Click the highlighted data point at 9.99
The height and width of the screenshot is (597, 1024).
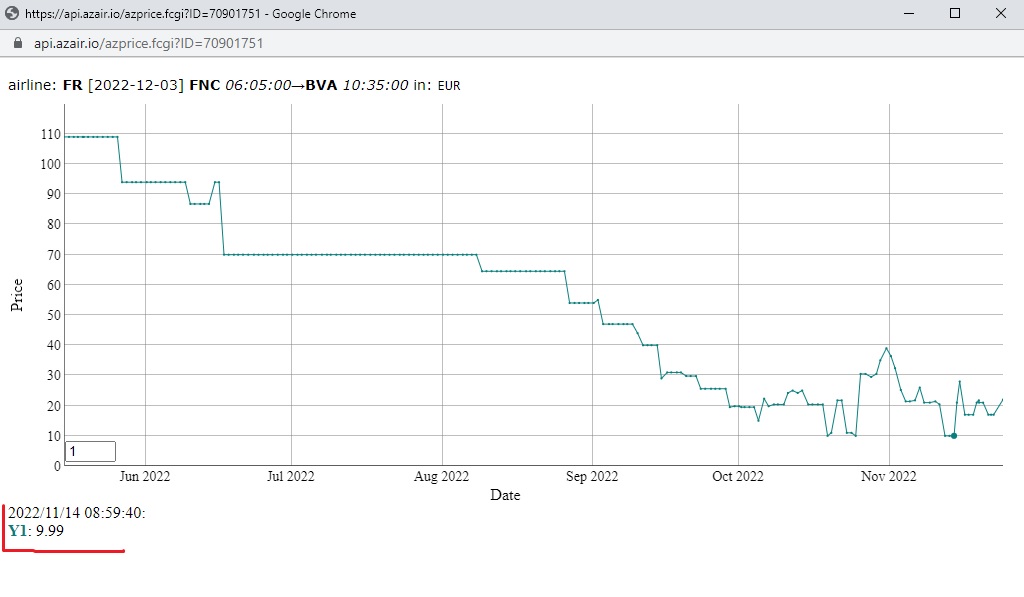pos(954,436)
